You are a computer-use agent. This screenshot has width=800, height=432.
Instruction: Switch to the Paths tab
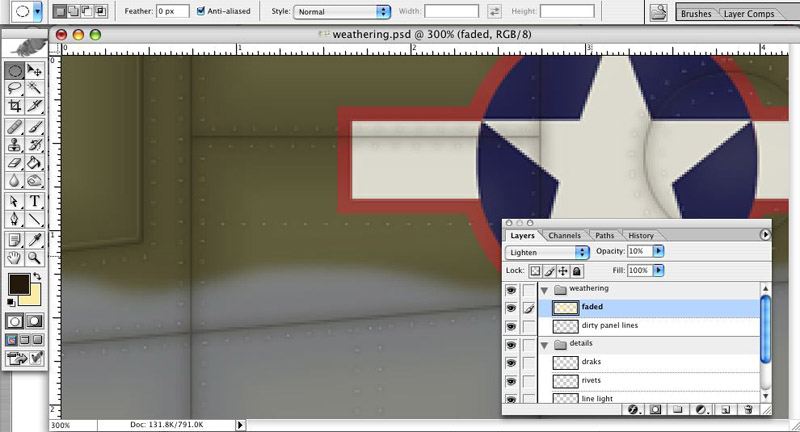605,236
